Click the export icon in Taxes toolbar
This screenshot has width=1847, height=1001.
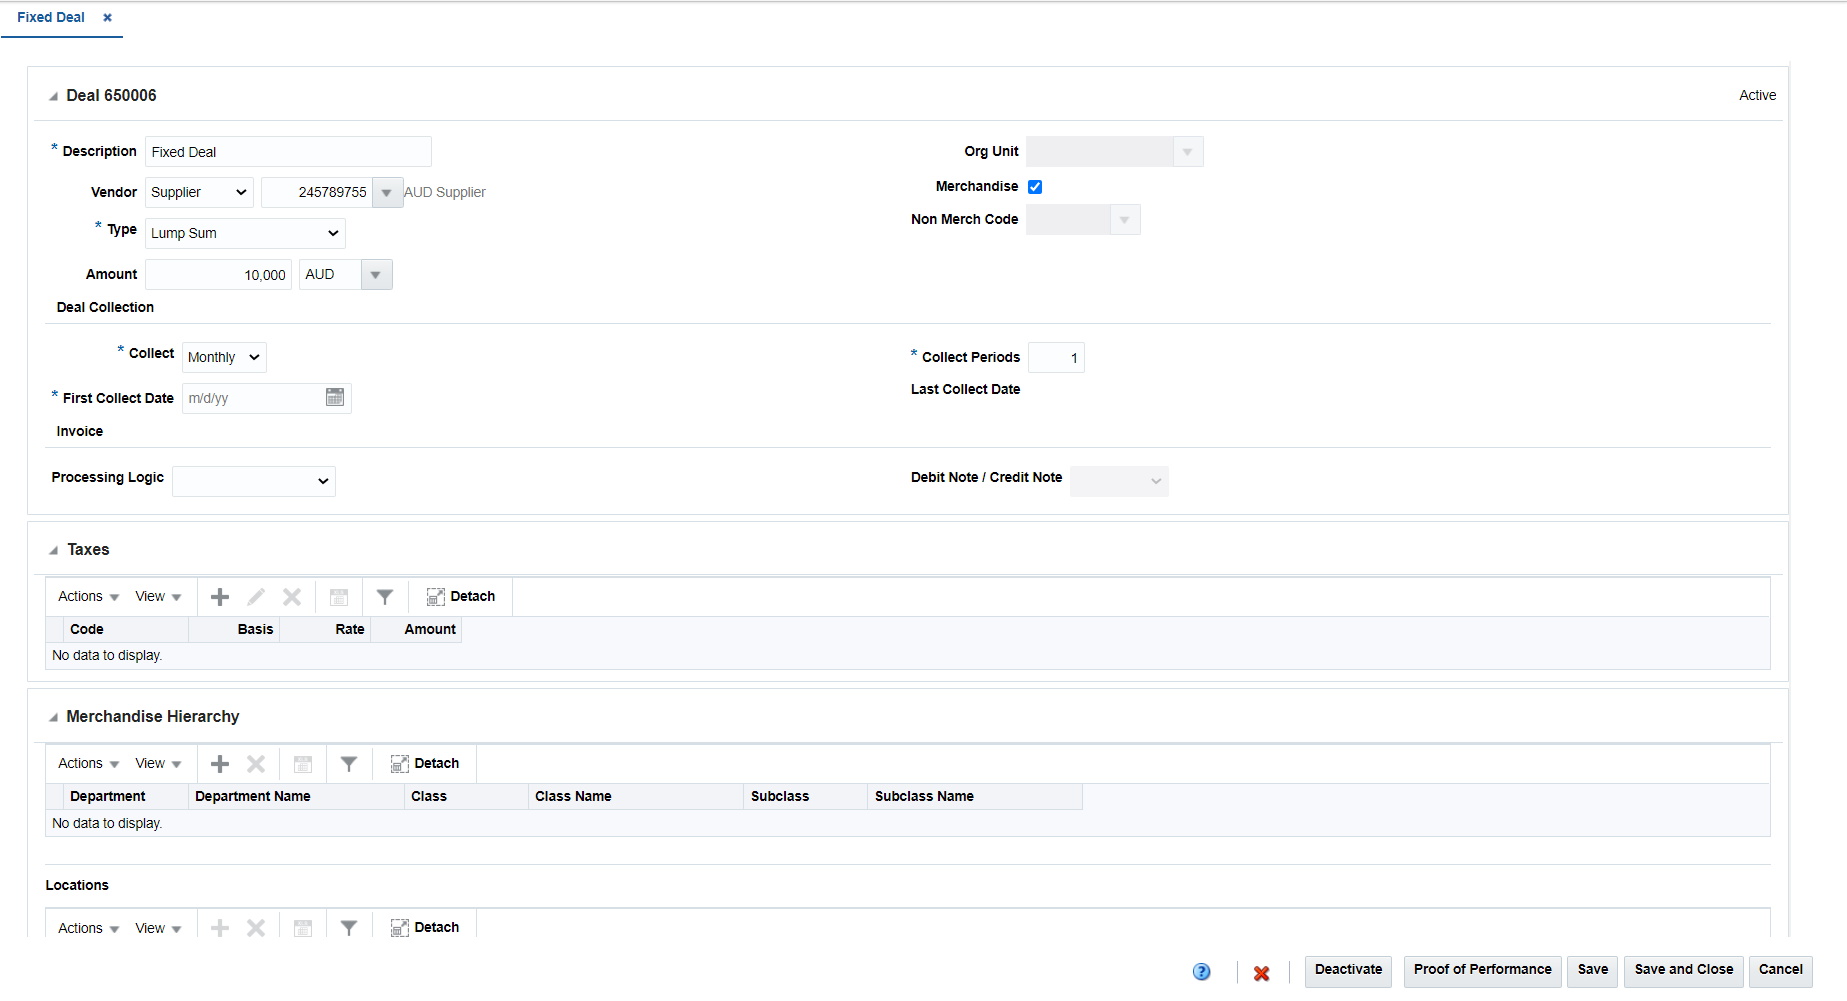click(339, 597)
